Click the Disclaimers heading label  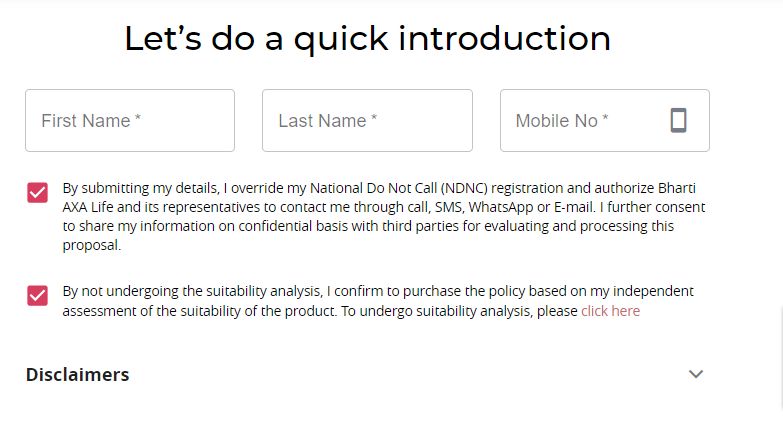[77, 375]
